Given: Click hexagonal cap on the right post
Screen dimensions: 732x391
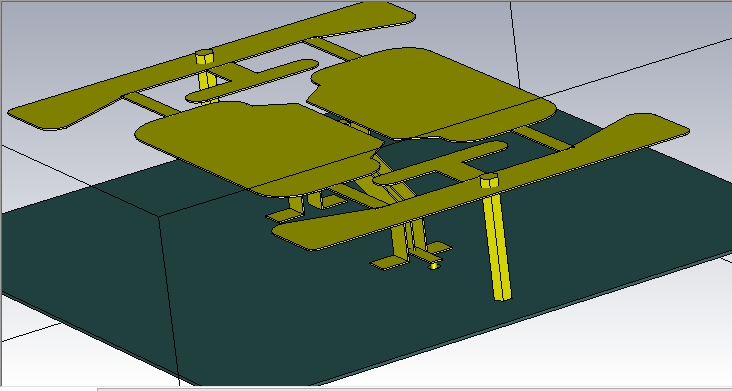Looking at the screenshot, I should coord(489,180).
